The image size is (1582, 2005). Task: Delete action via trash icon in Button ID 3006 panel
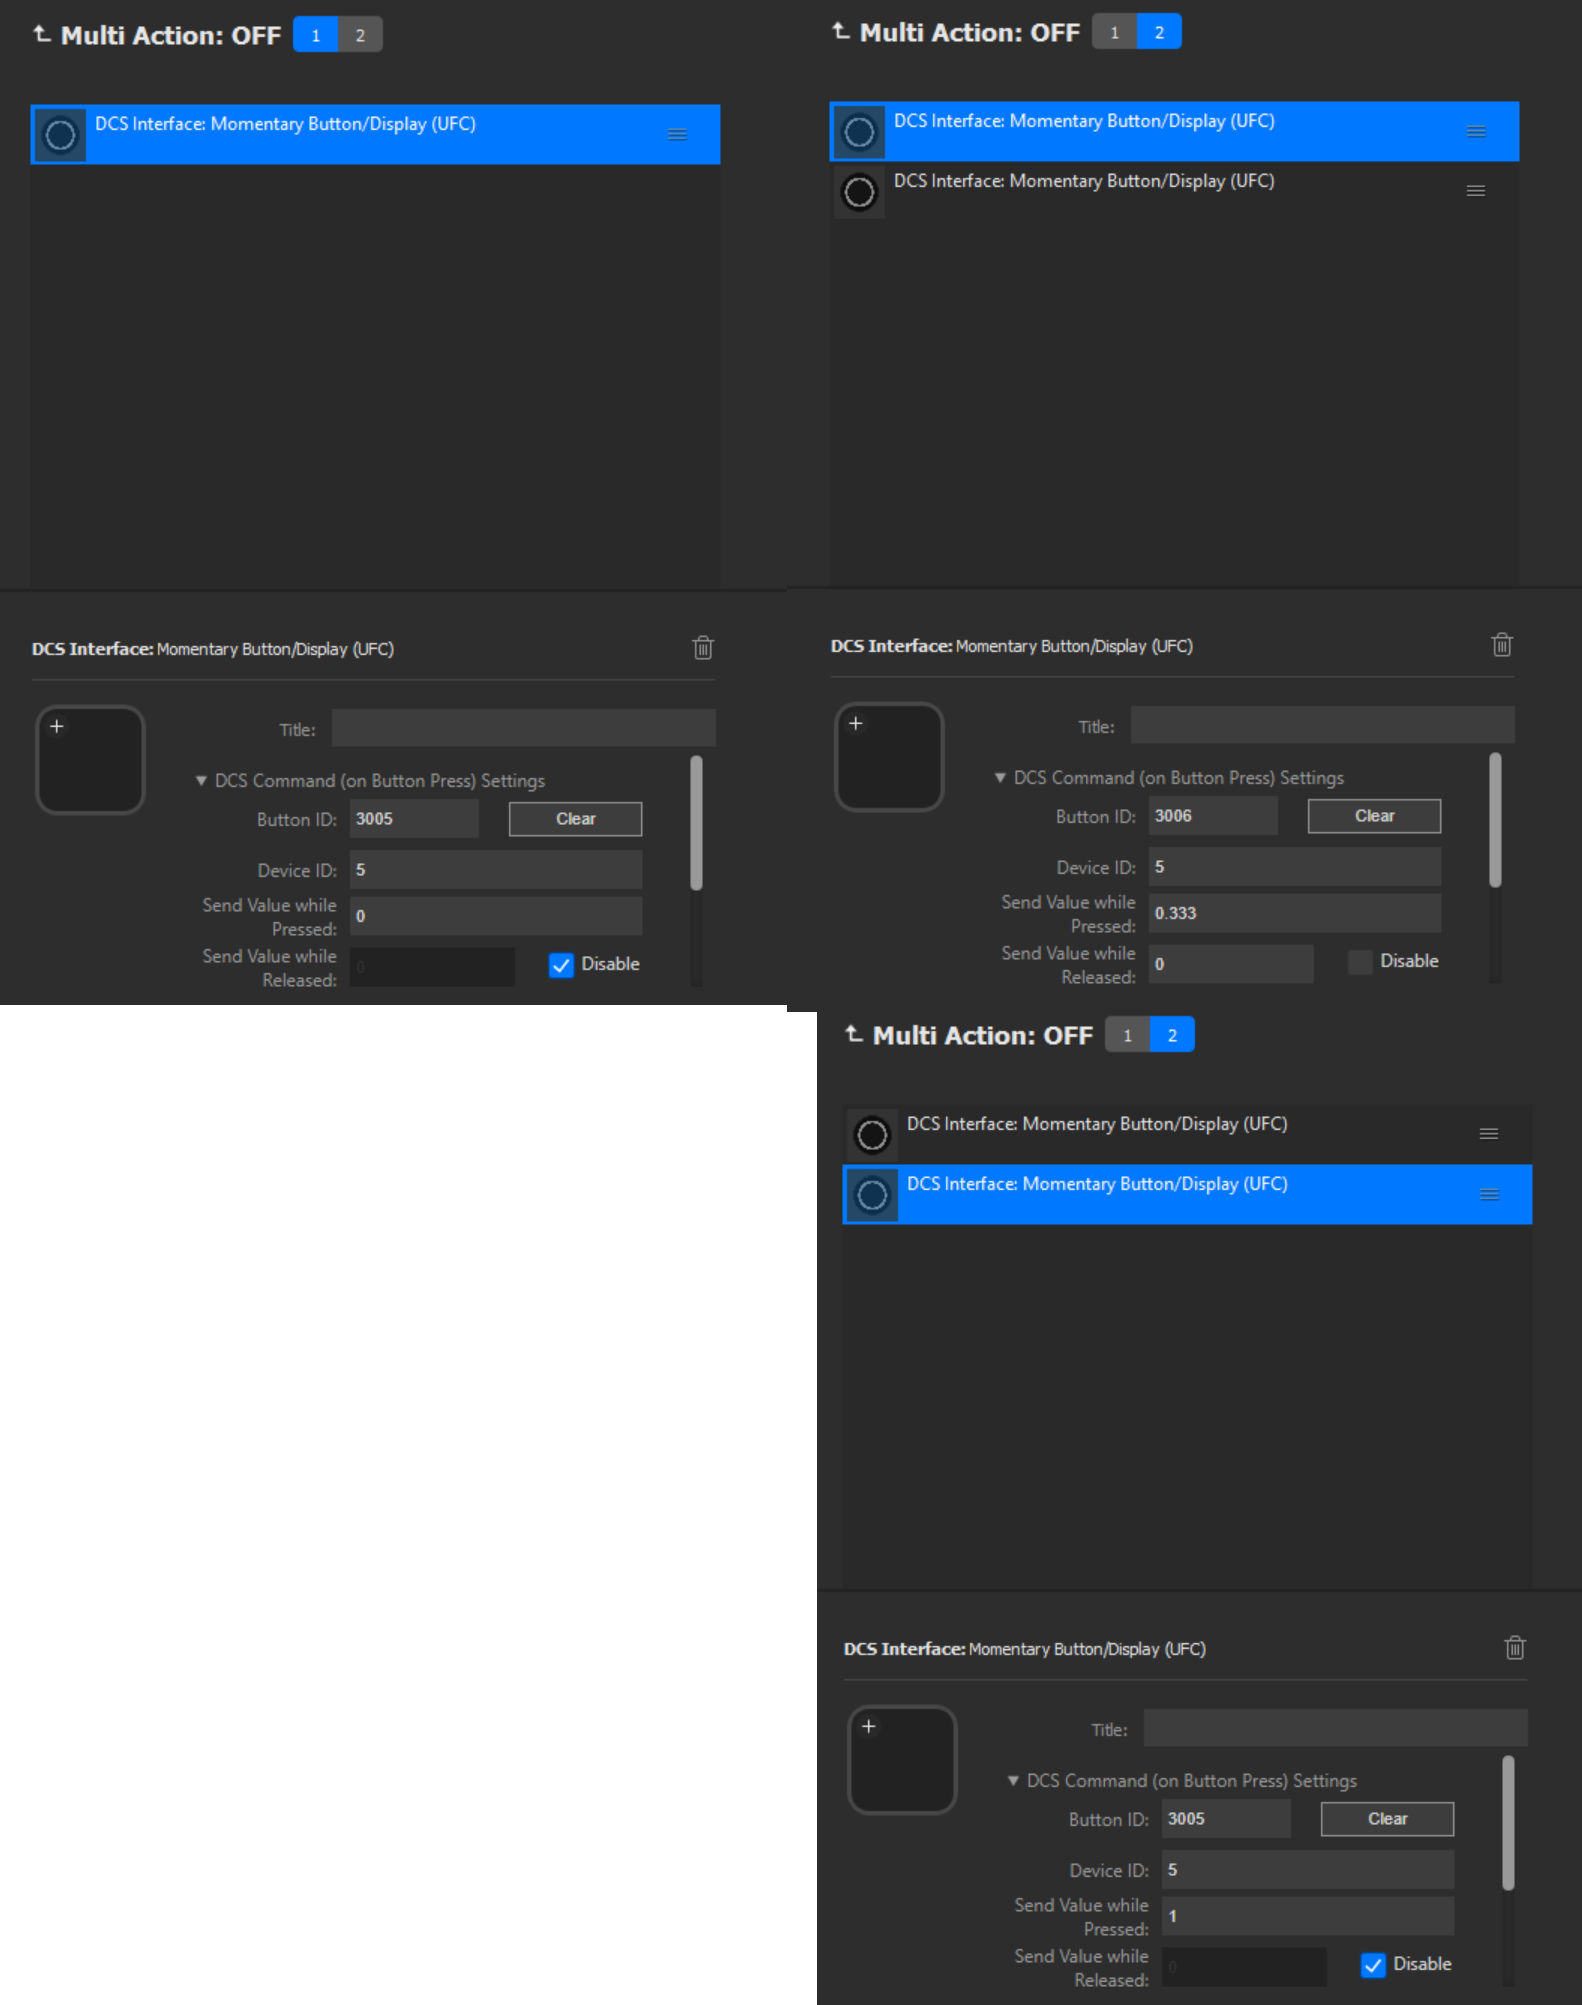(1502, 645)
